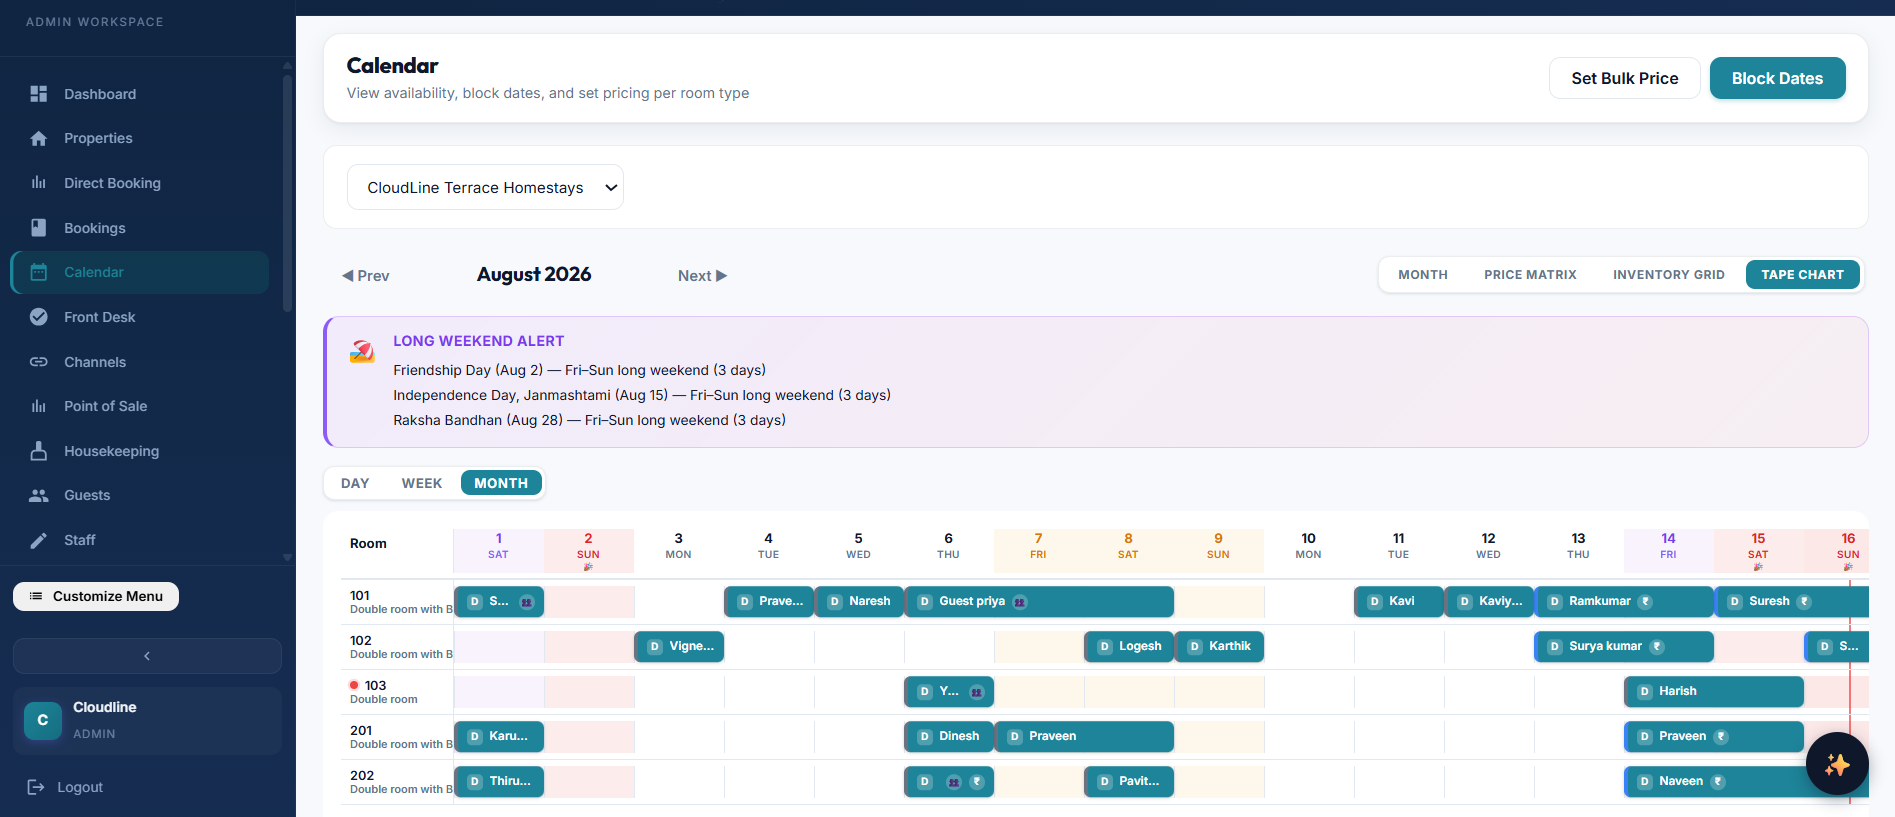Open the sparkle AI assistant button
The image size is (1895, 817).
click(x=1837, y=764)
